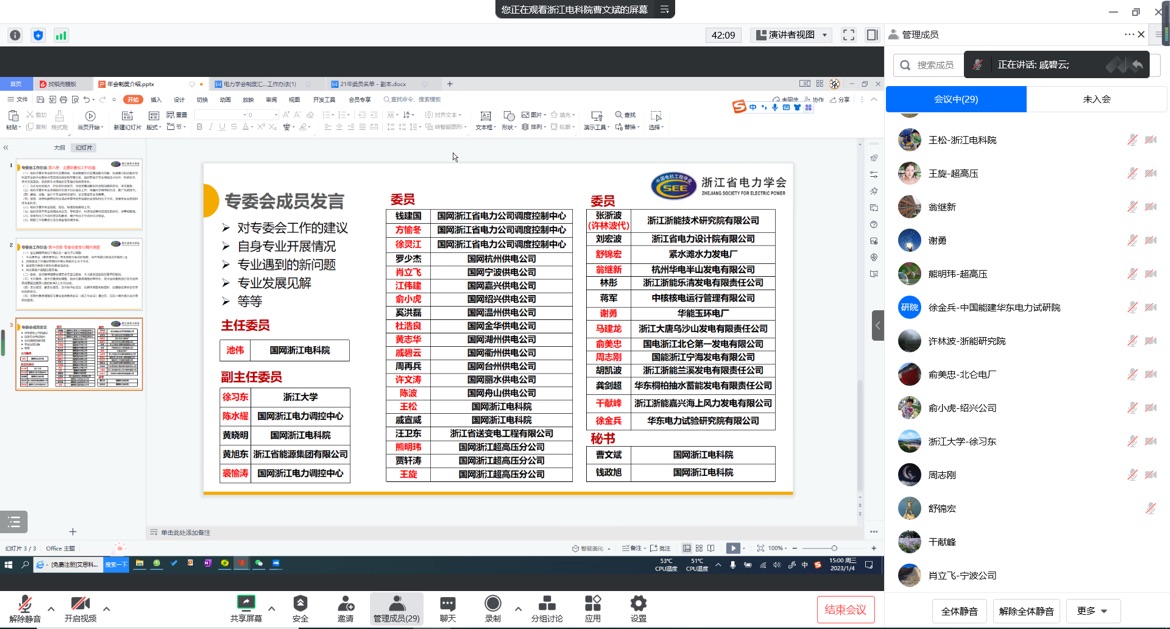The image size is (1170, 629).
Task: Click the 解除全体静音 button
Action: click(1026, 611)
